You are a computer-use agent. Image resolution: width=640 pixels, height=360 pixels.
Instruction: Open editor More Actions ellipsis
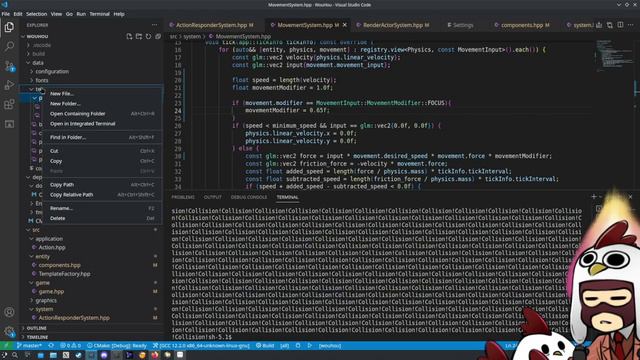(x=631, y=25)
